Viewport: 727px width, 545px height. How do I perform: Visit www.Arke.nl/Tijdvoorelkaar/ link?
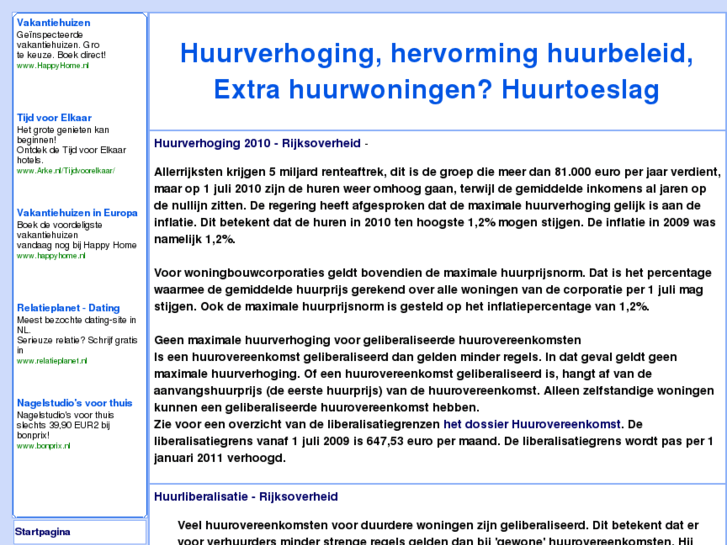point(65,171)
